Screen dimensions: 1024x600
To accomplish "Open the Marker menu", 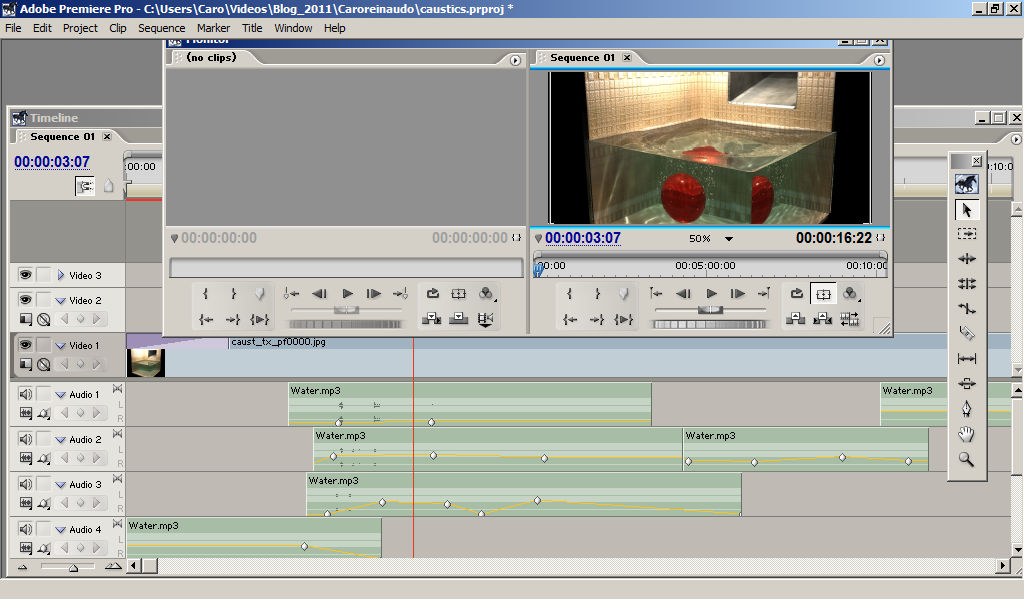I will click(214, 28).
